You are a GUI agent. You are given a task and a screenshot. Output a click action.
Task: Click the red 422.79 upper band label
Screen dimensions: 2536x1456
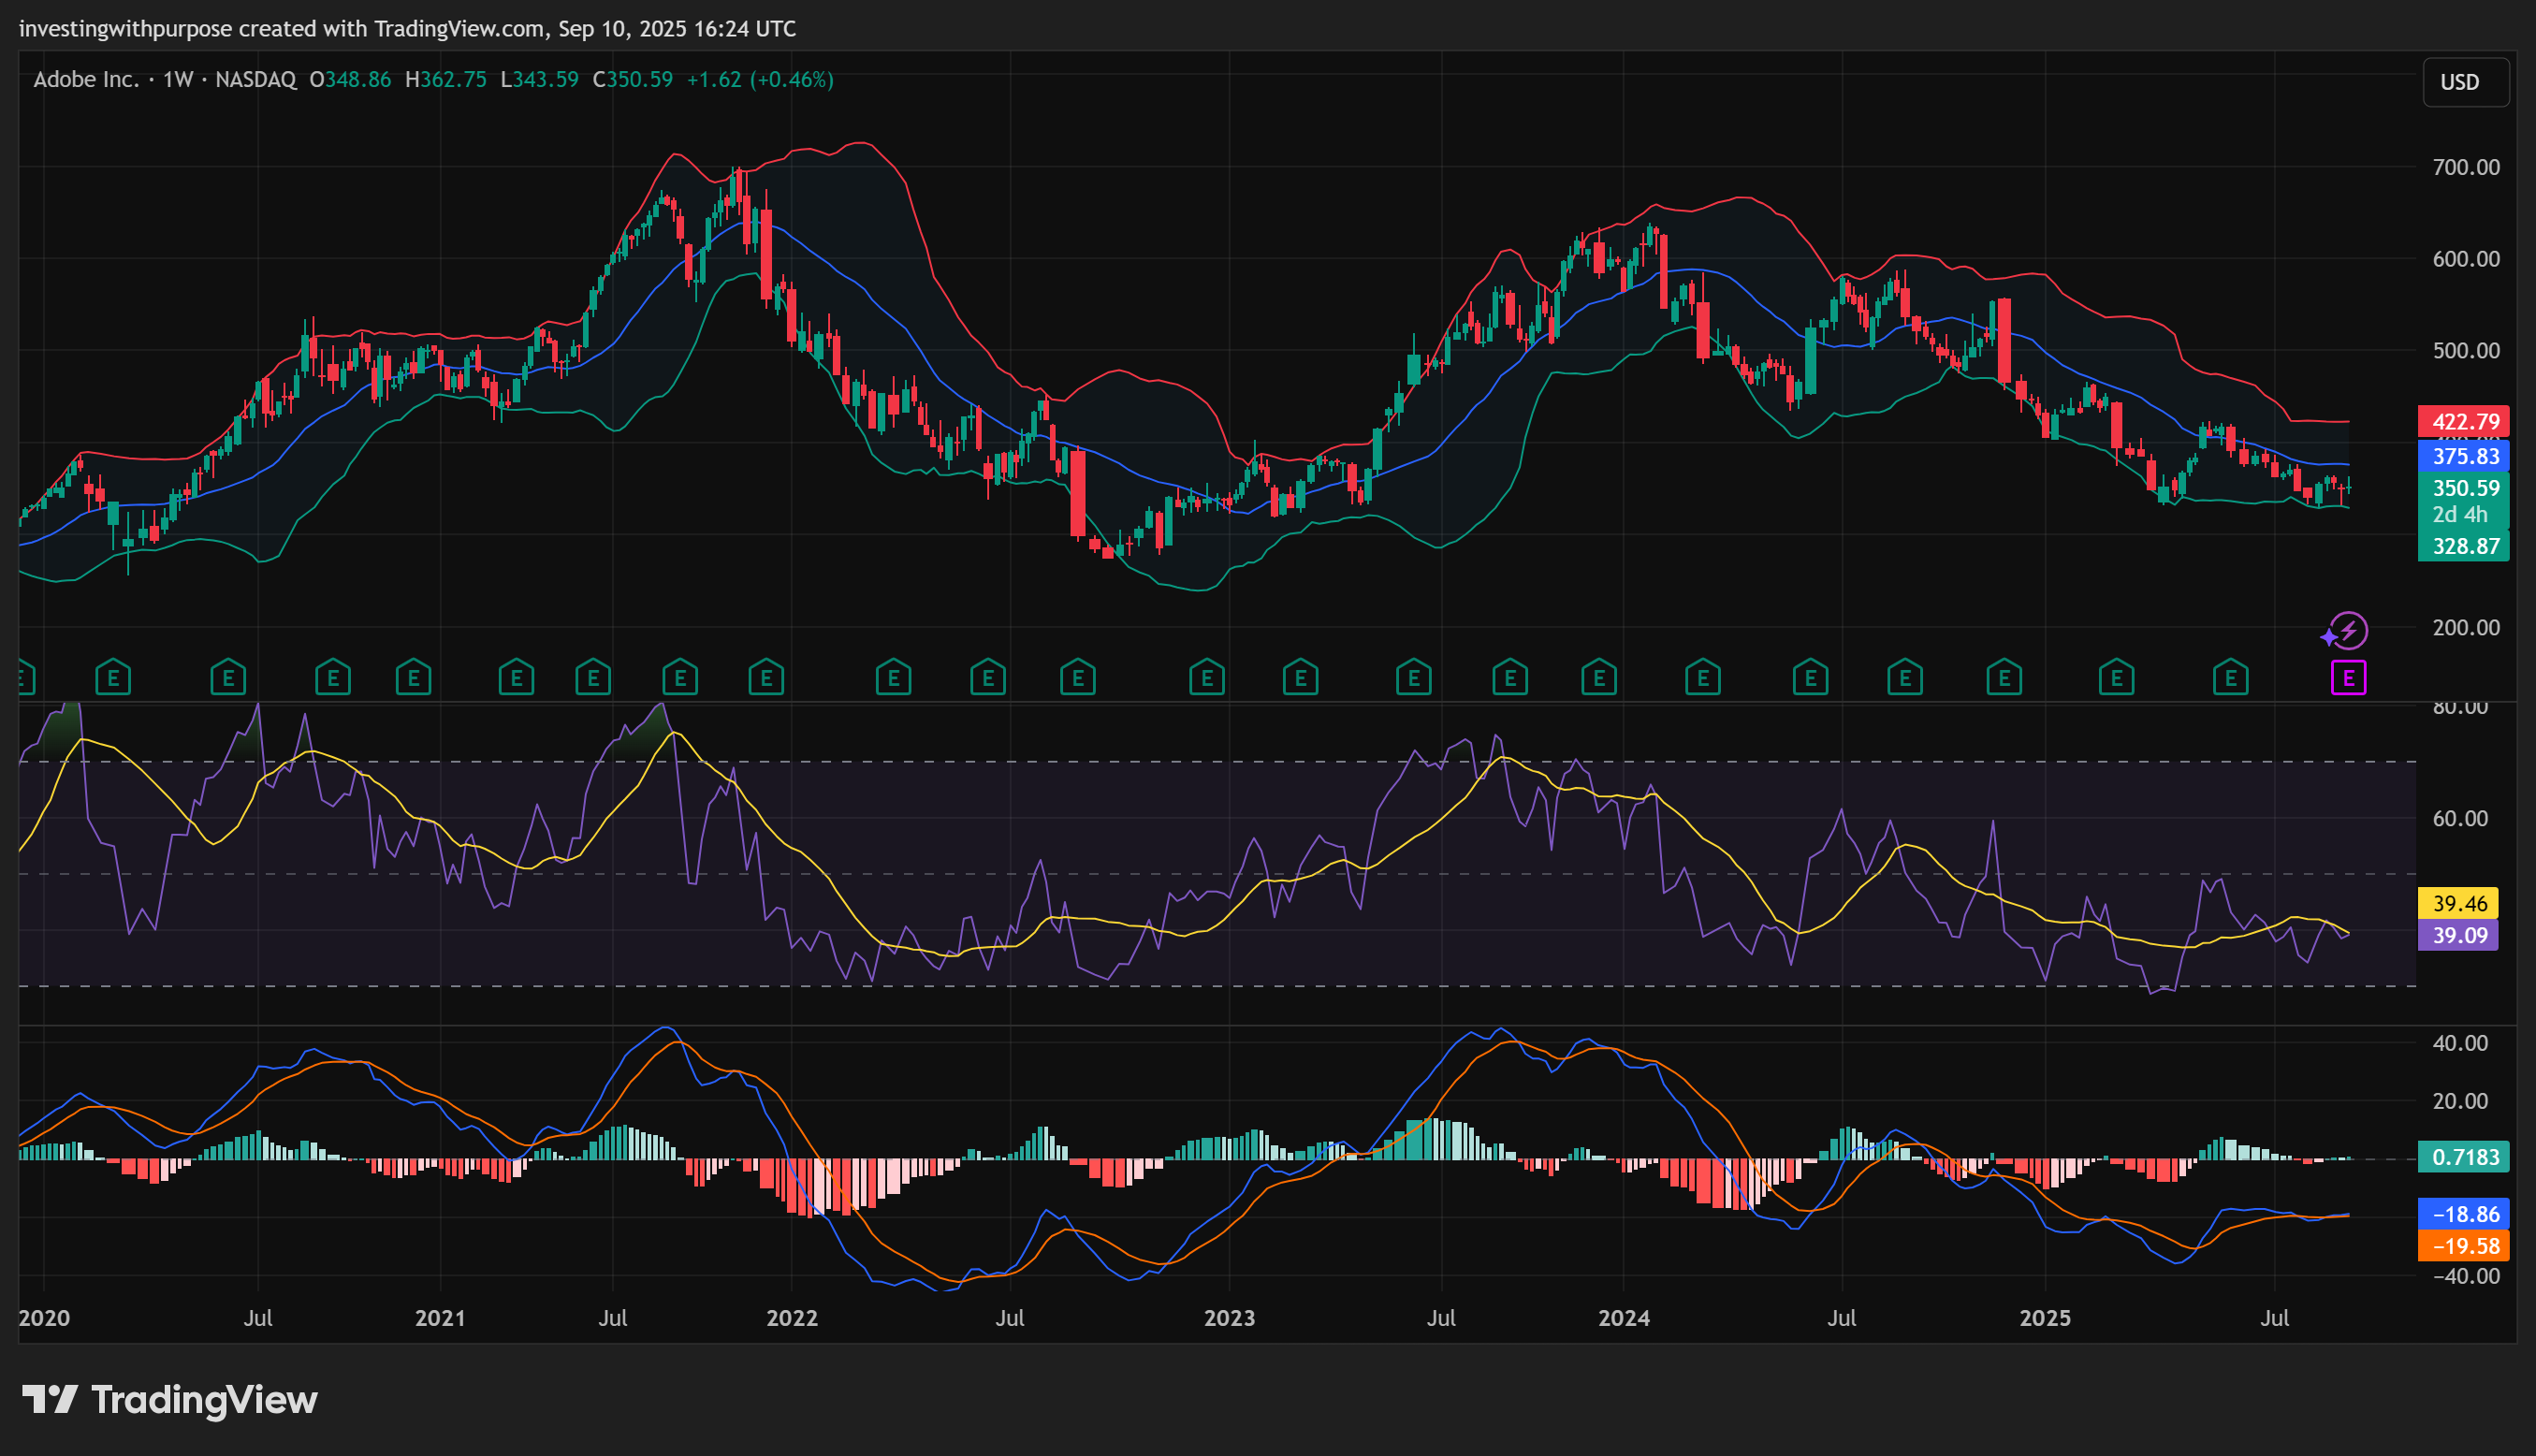(2463, 421)
